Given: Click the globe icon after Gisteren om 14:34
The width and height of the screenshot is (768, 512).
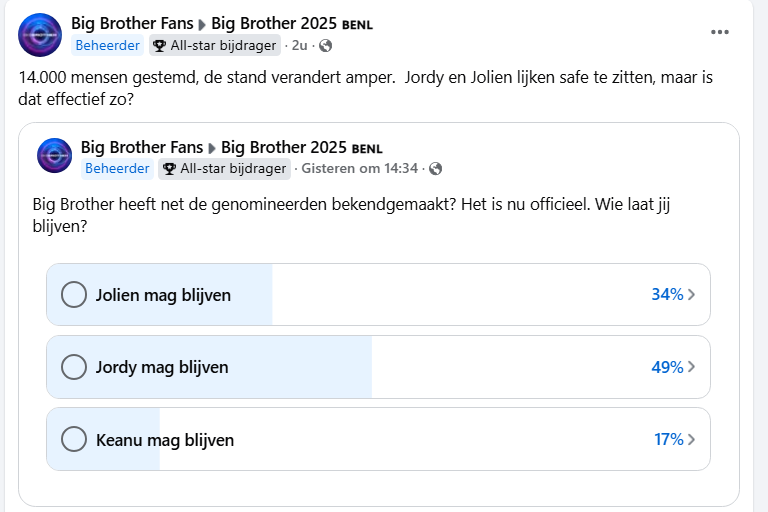Looking at the screenshot, I should tap(435, 169).
